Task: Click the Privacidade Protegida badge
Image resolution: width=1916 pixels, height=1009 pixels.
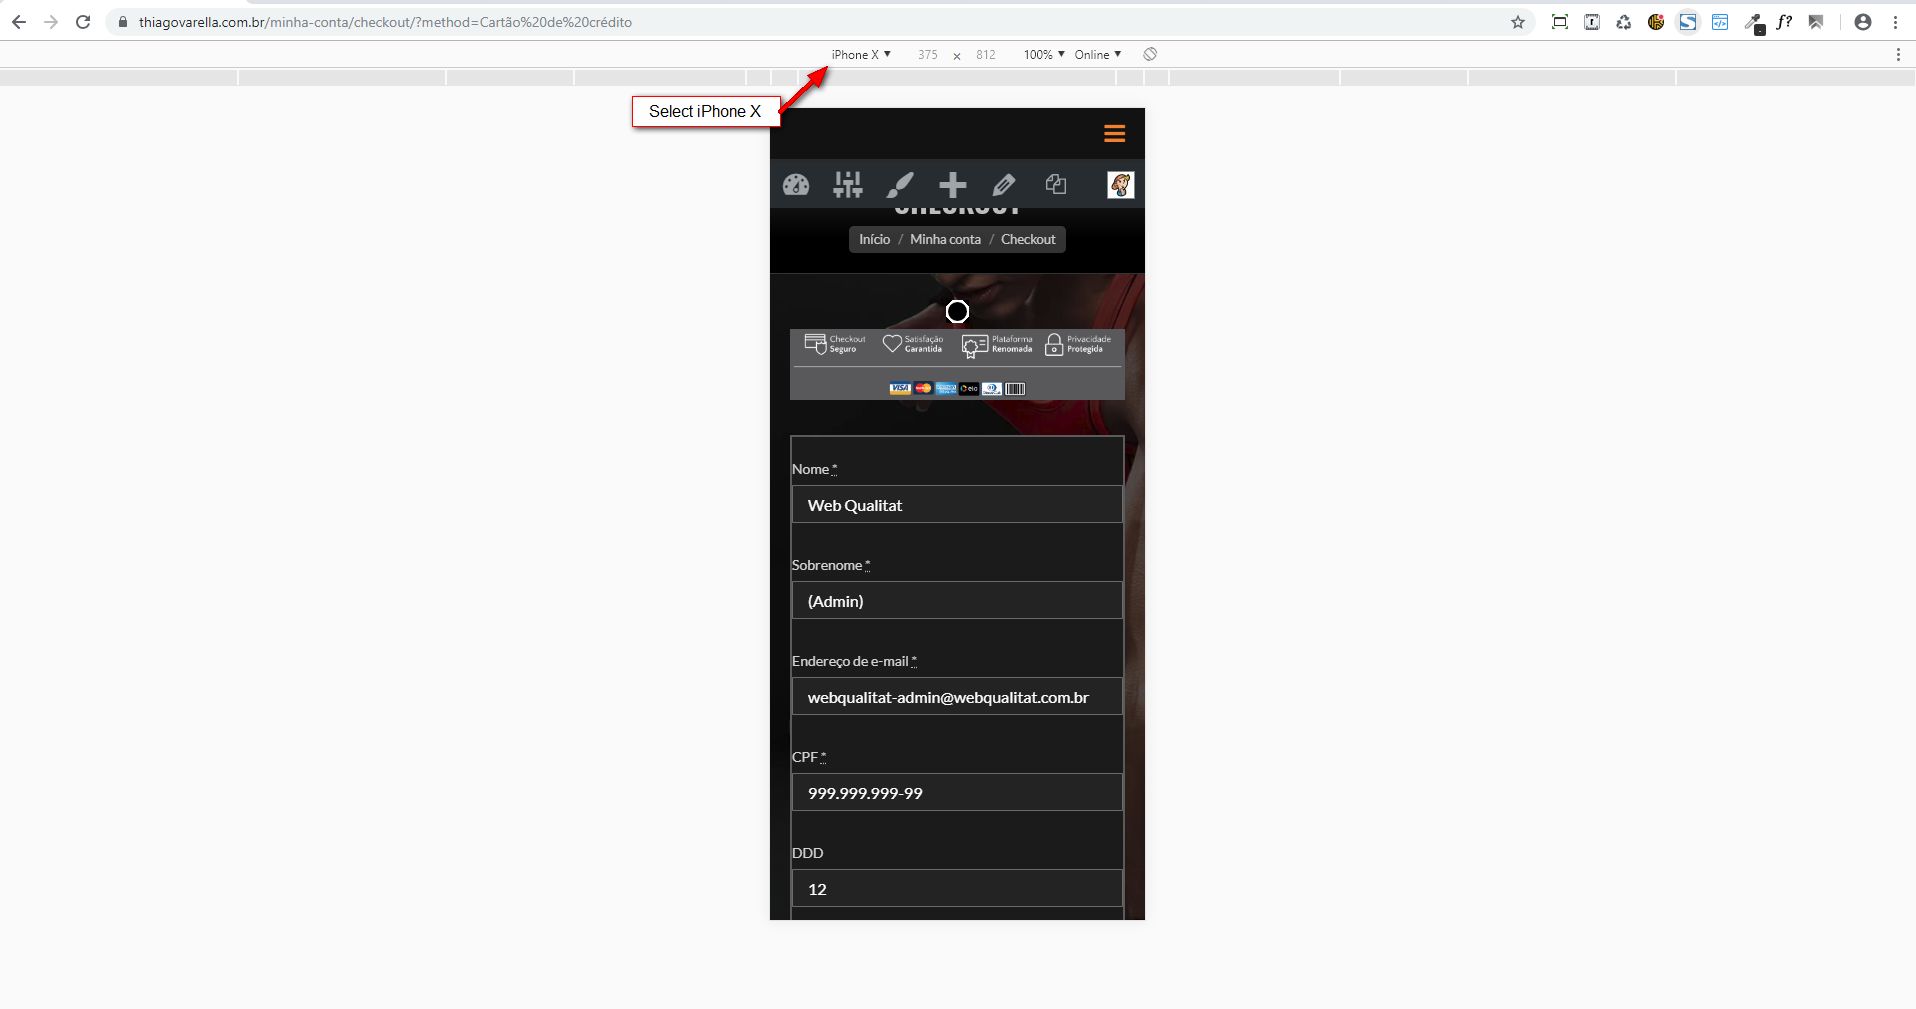Action: coord(1077,345)
